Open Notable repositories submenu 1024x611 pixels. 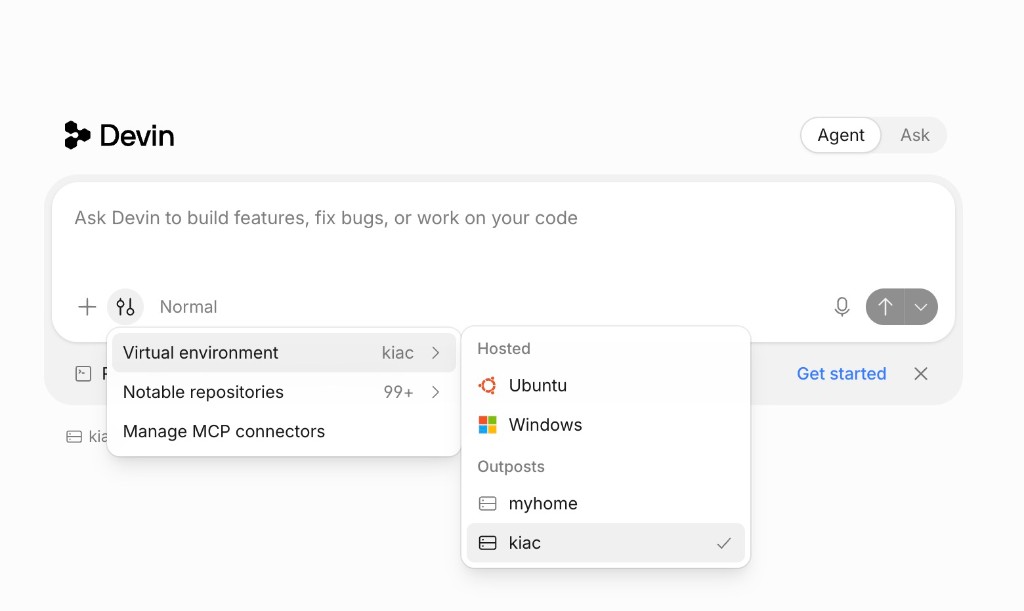(283, 392)
